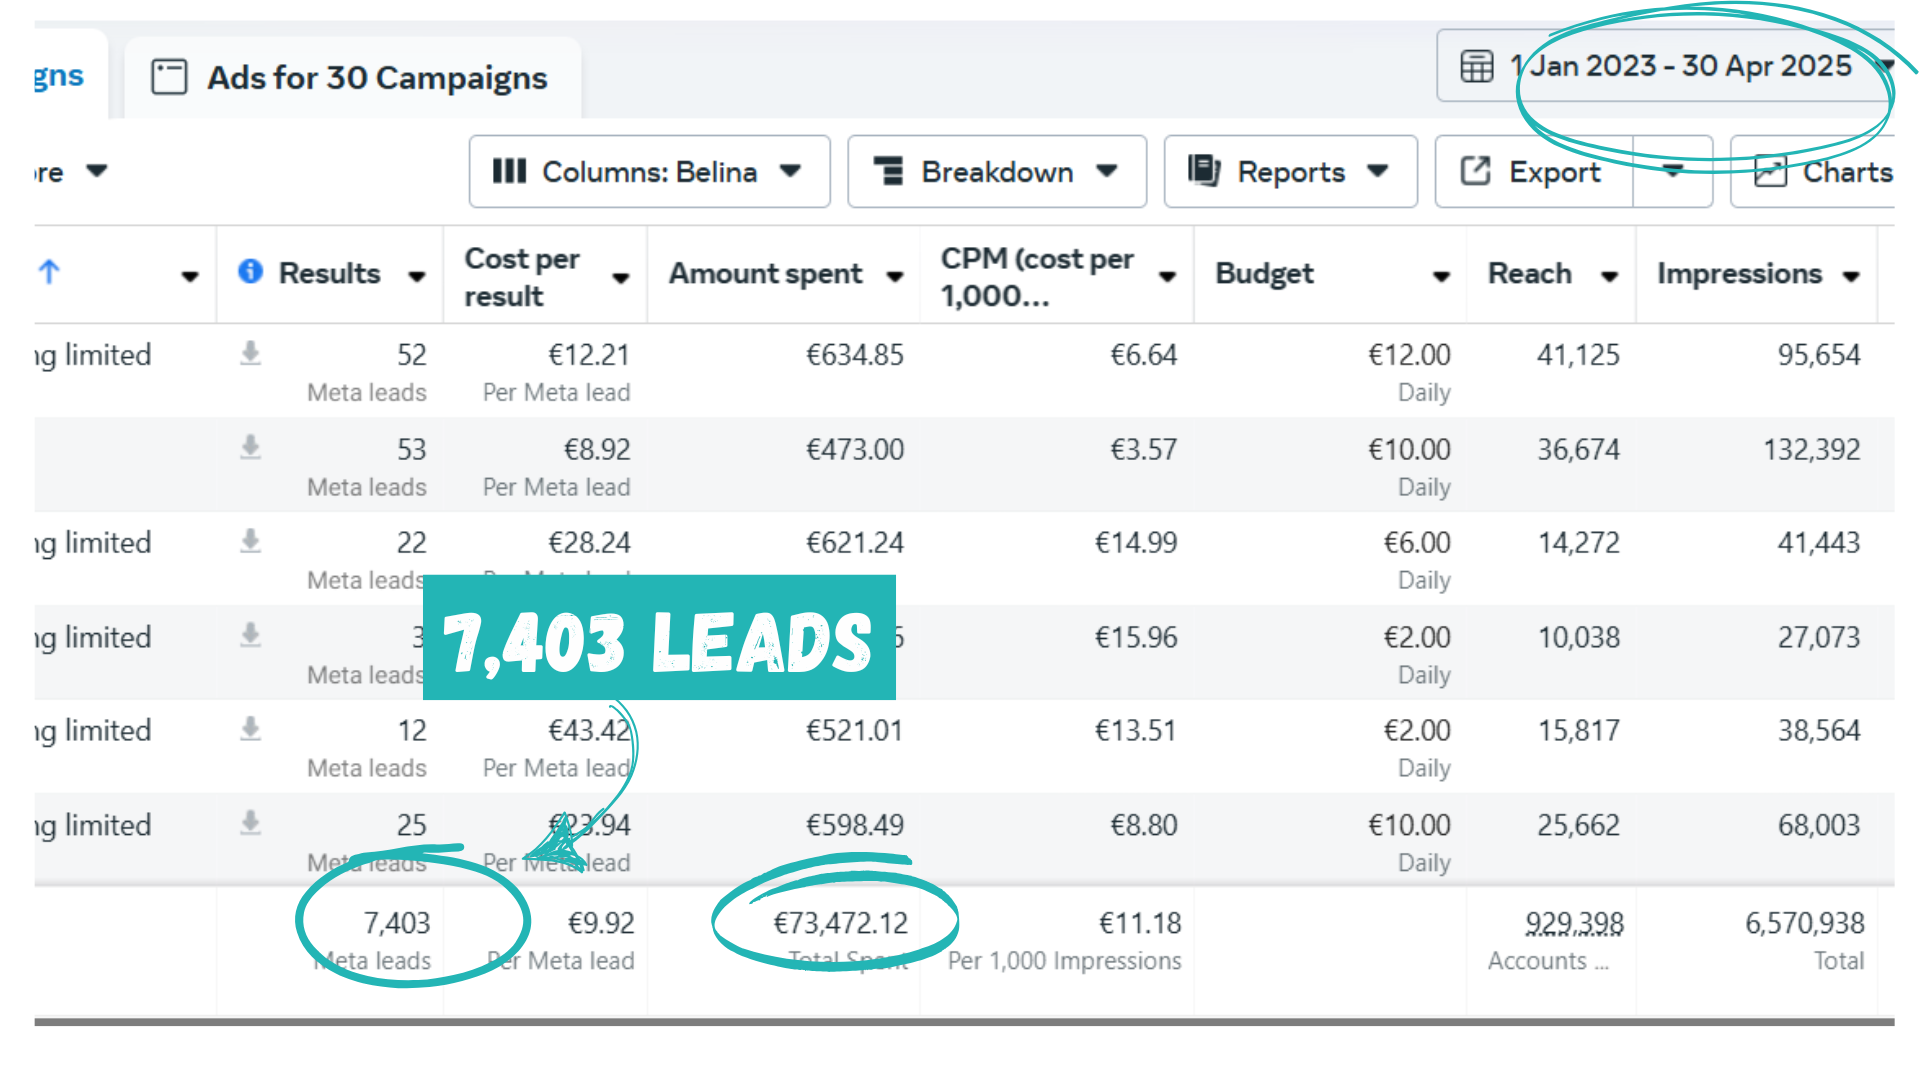Viewport: 1920px width, 1080px height.
Task: Click the calendar icon beside date range
Action: coord(1476,66)
